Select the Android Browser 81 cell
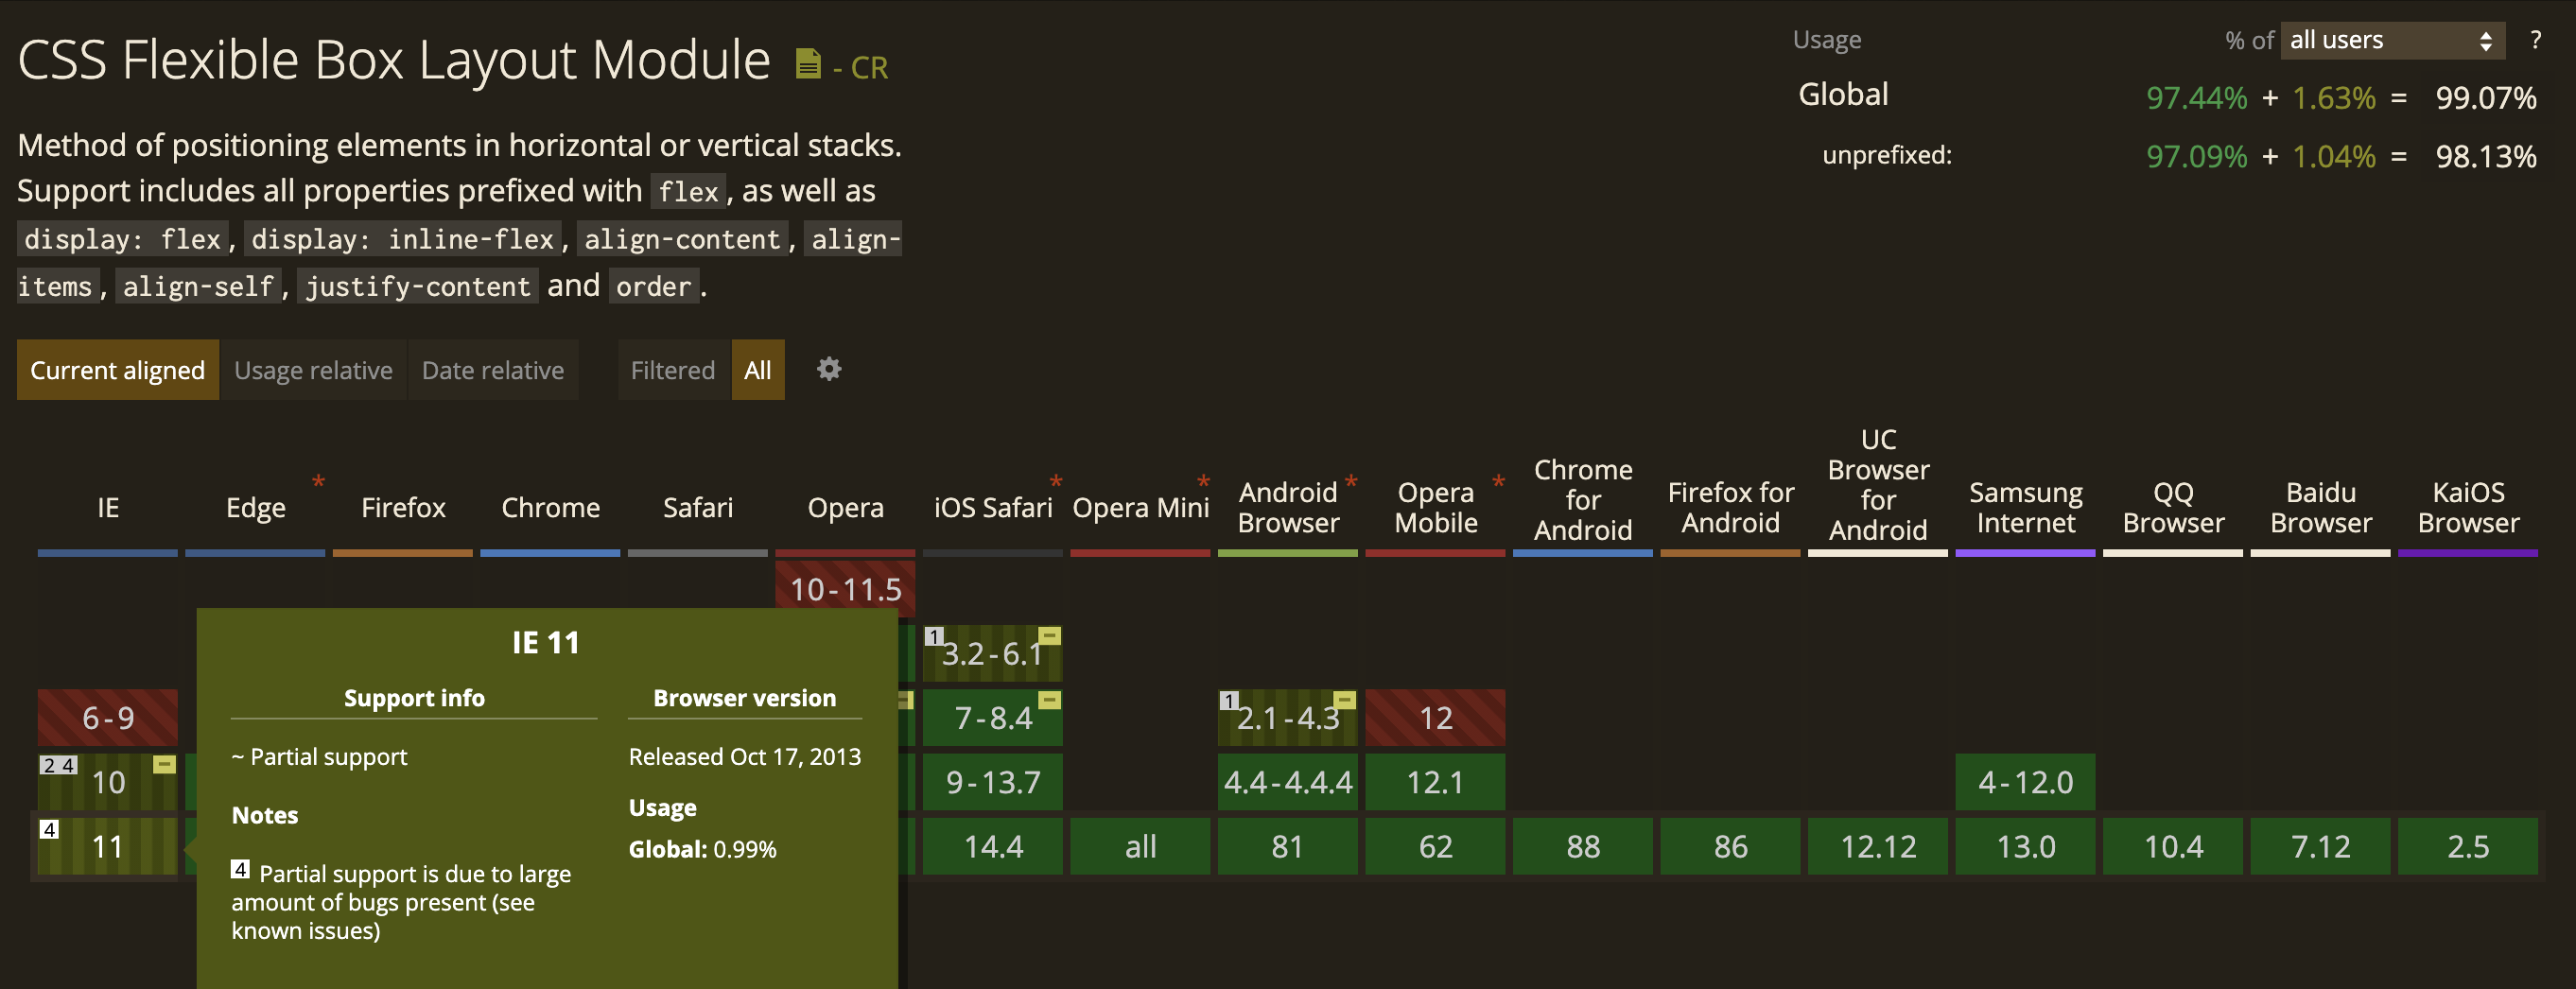Viewport: 2576px width, 989px height. 1288,847
